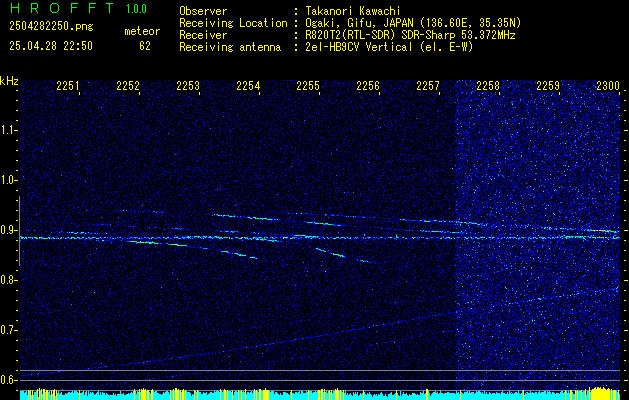Image resolution: width=629 pixels, height=400 pixels.
Task: Click the Receiving antenna label
Action: tap(230, 47)
